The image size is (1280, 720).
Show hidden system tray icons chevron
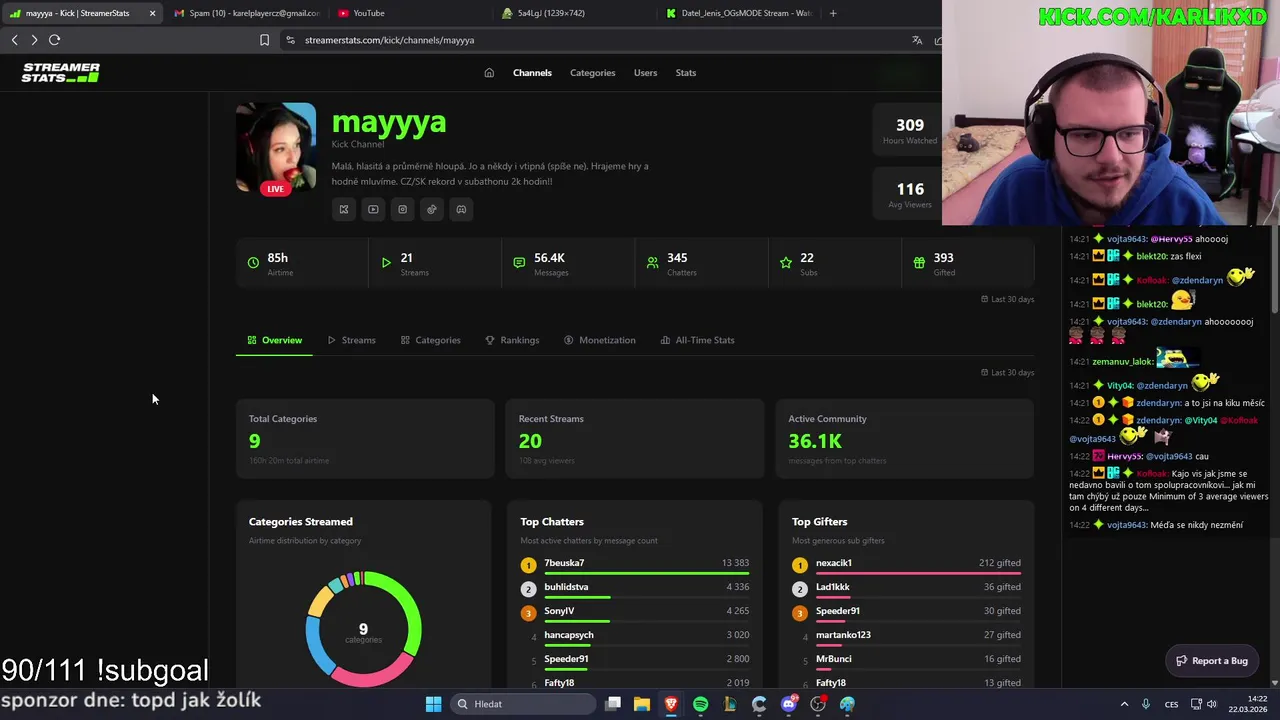click(x=1125, y=704)
